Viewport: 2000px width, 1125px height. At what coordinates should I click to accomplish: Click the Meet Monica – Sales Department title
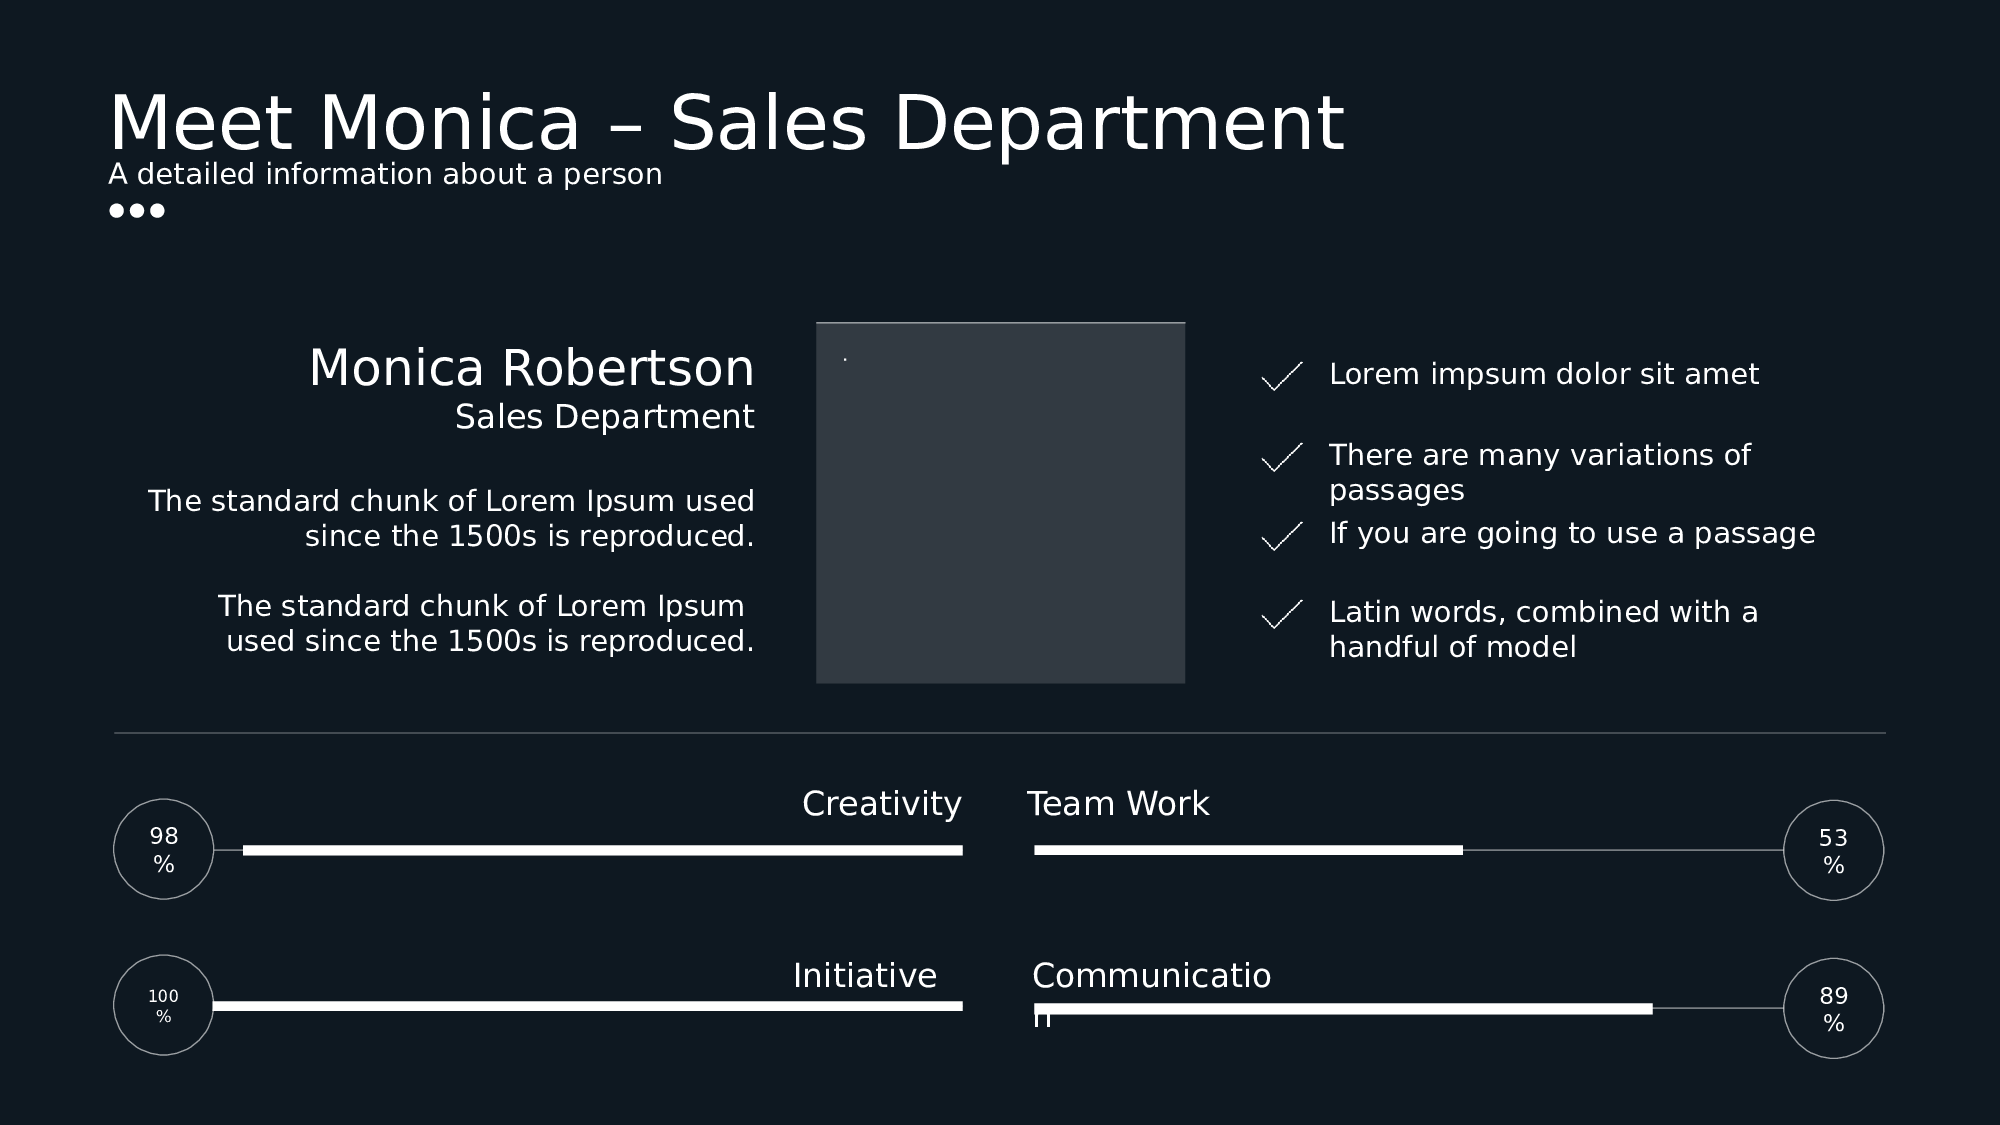pyautogui.click(x=726, y=124)
